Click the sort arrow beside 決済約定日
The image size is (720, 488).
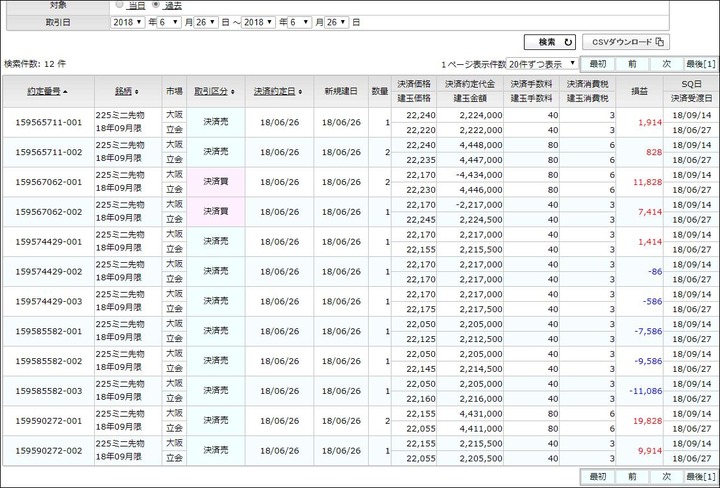pos(300,92)
